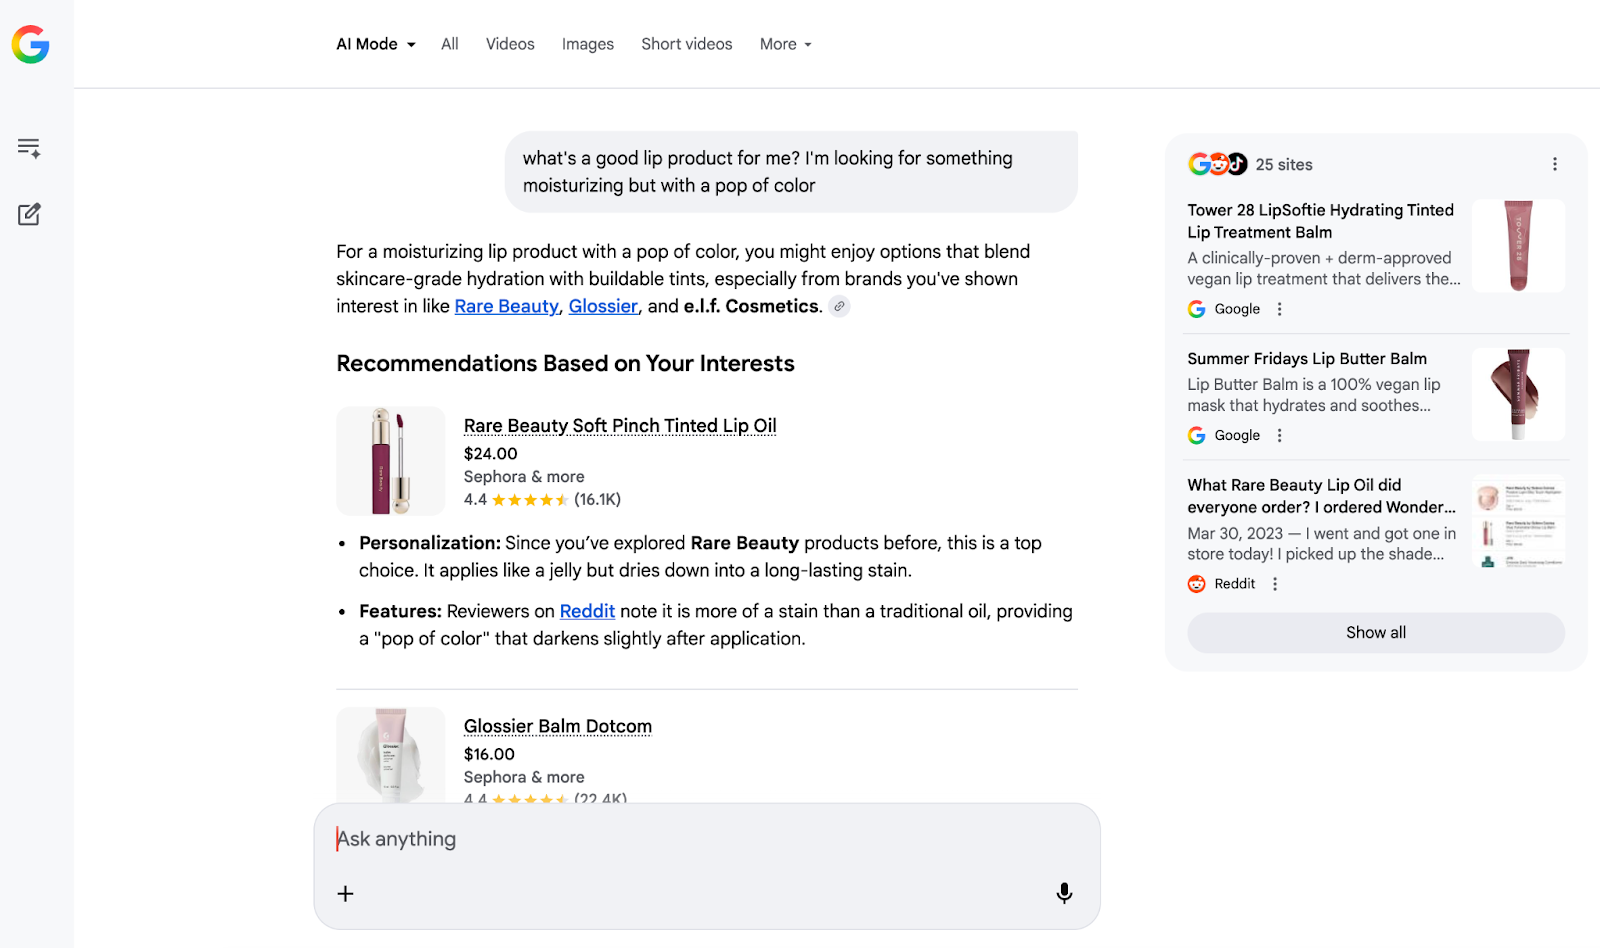
Task: Open the three-dot menu for the sites panel
Action: tap(1555, 163)
